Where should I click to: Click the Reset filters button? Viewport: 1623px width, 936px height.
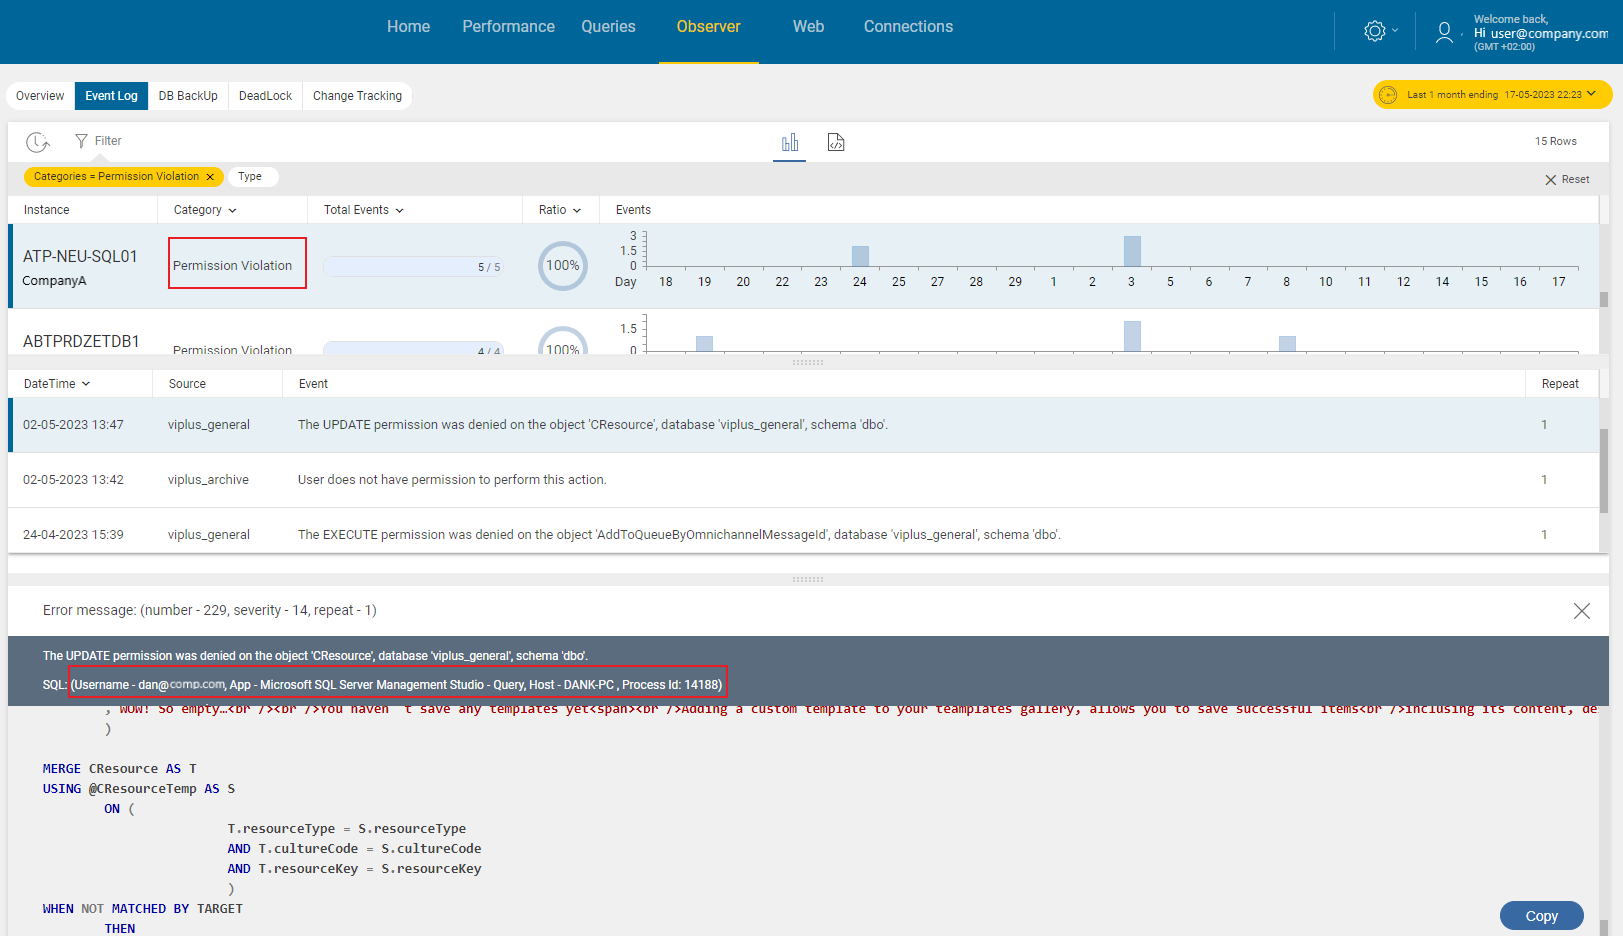(x=1567, y=180)
